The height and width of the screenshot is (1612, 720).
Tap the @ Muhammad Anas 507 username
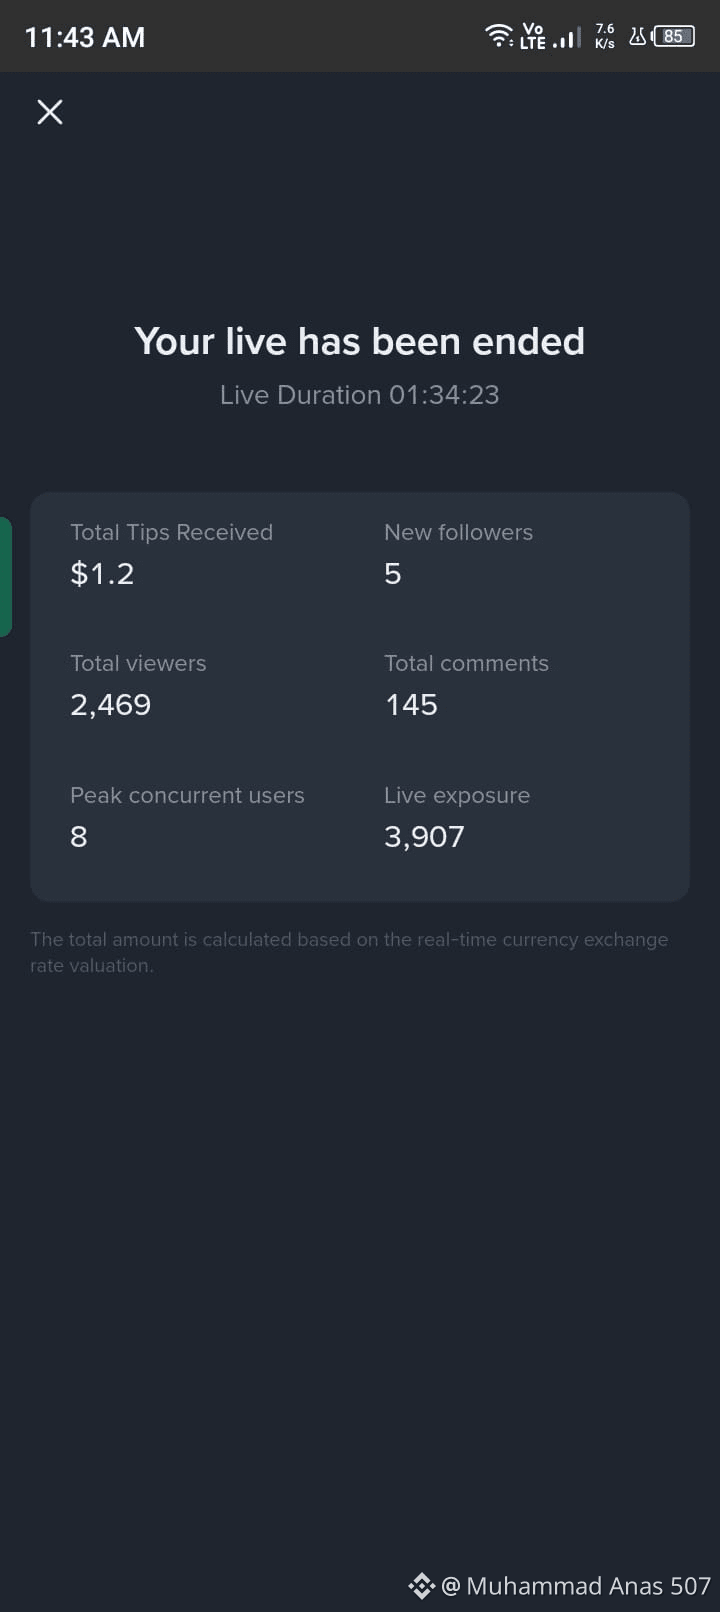tap(576, 1586)
